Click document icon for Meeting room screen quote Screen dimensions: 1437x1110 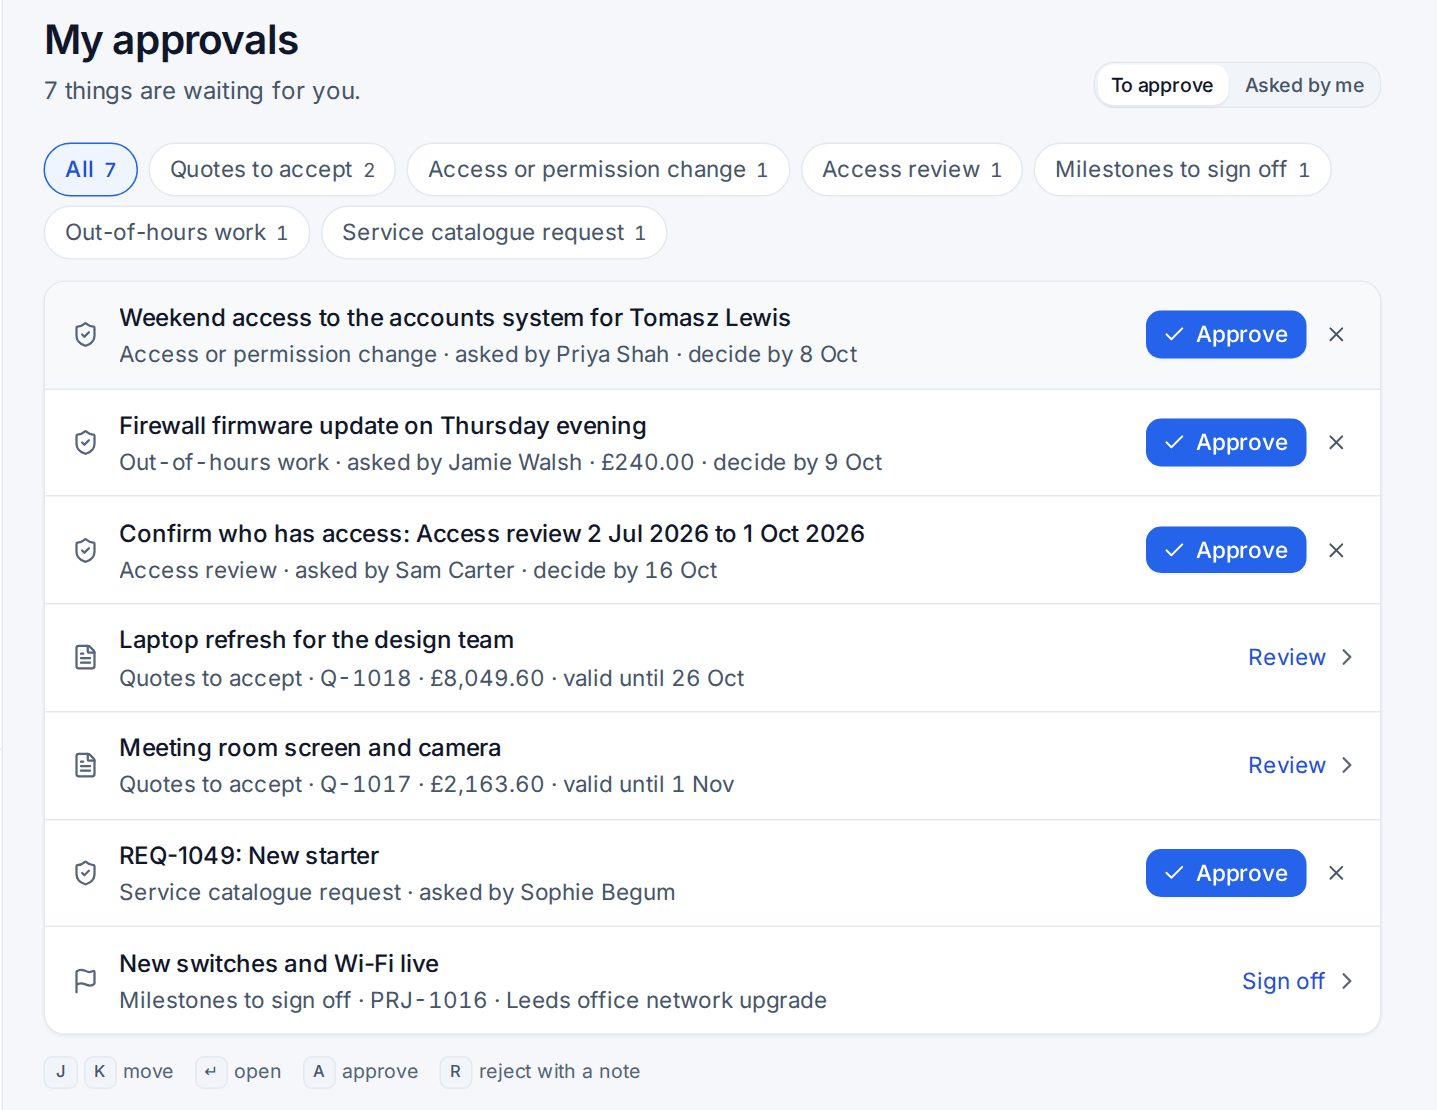tap(86, 765)
